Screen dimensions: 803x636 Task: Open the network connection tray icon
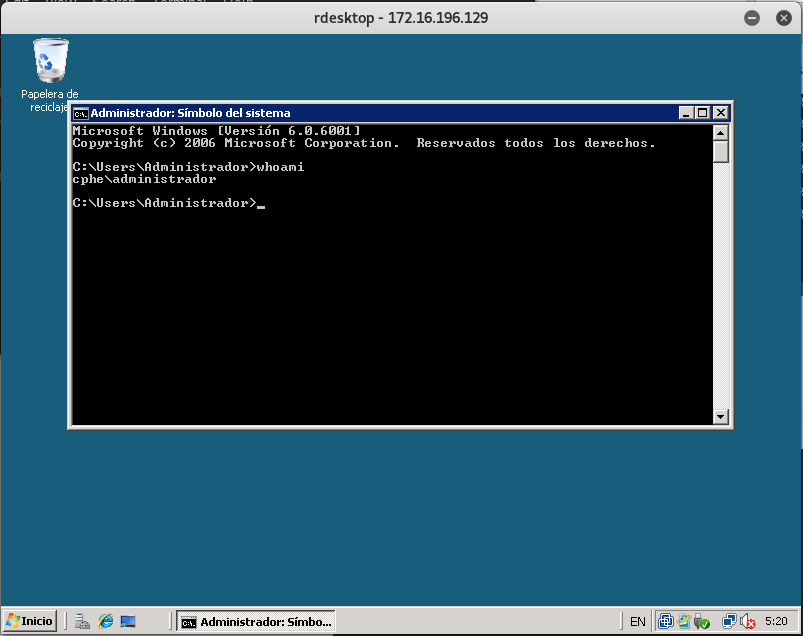(x=729, y=621)
